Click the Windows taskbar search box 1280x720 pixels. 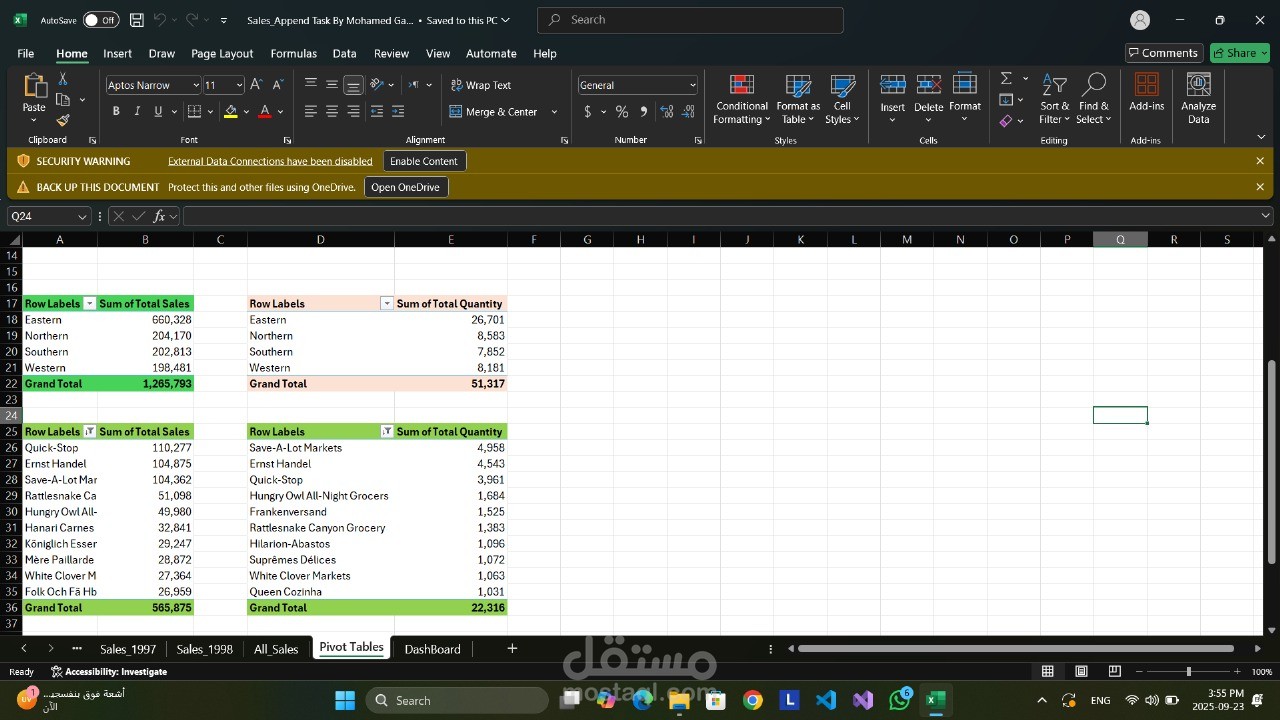(x=456, y=700)
